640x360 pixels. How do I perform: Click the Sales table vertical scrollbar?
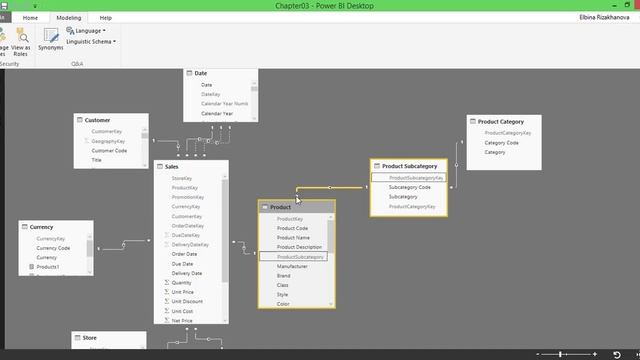click(224, 231)
